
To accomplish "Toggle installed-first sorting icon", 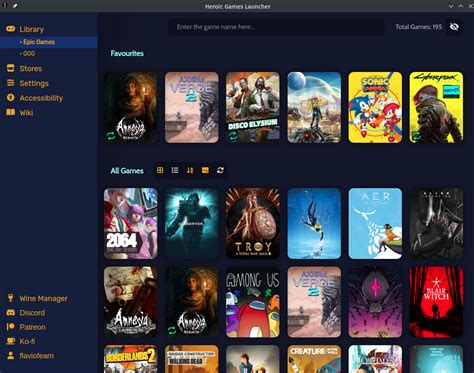I will tap(205, 170).
